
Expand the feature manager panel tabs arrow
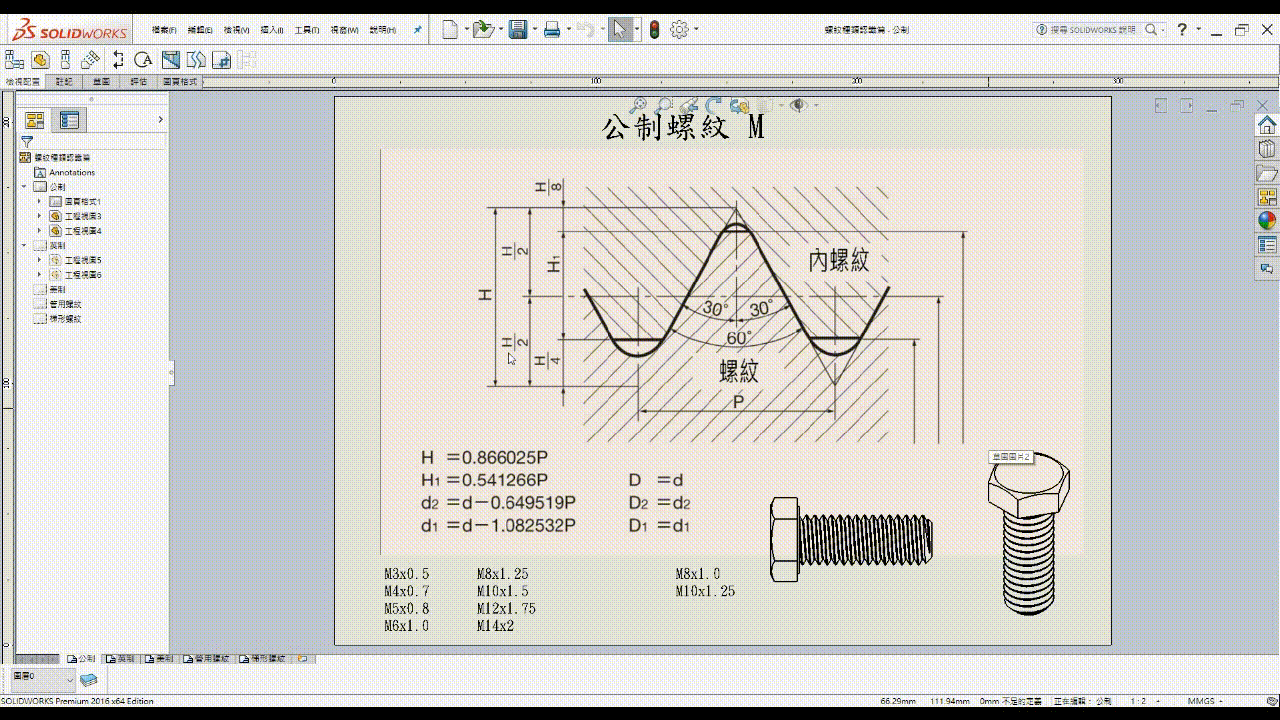160,120
